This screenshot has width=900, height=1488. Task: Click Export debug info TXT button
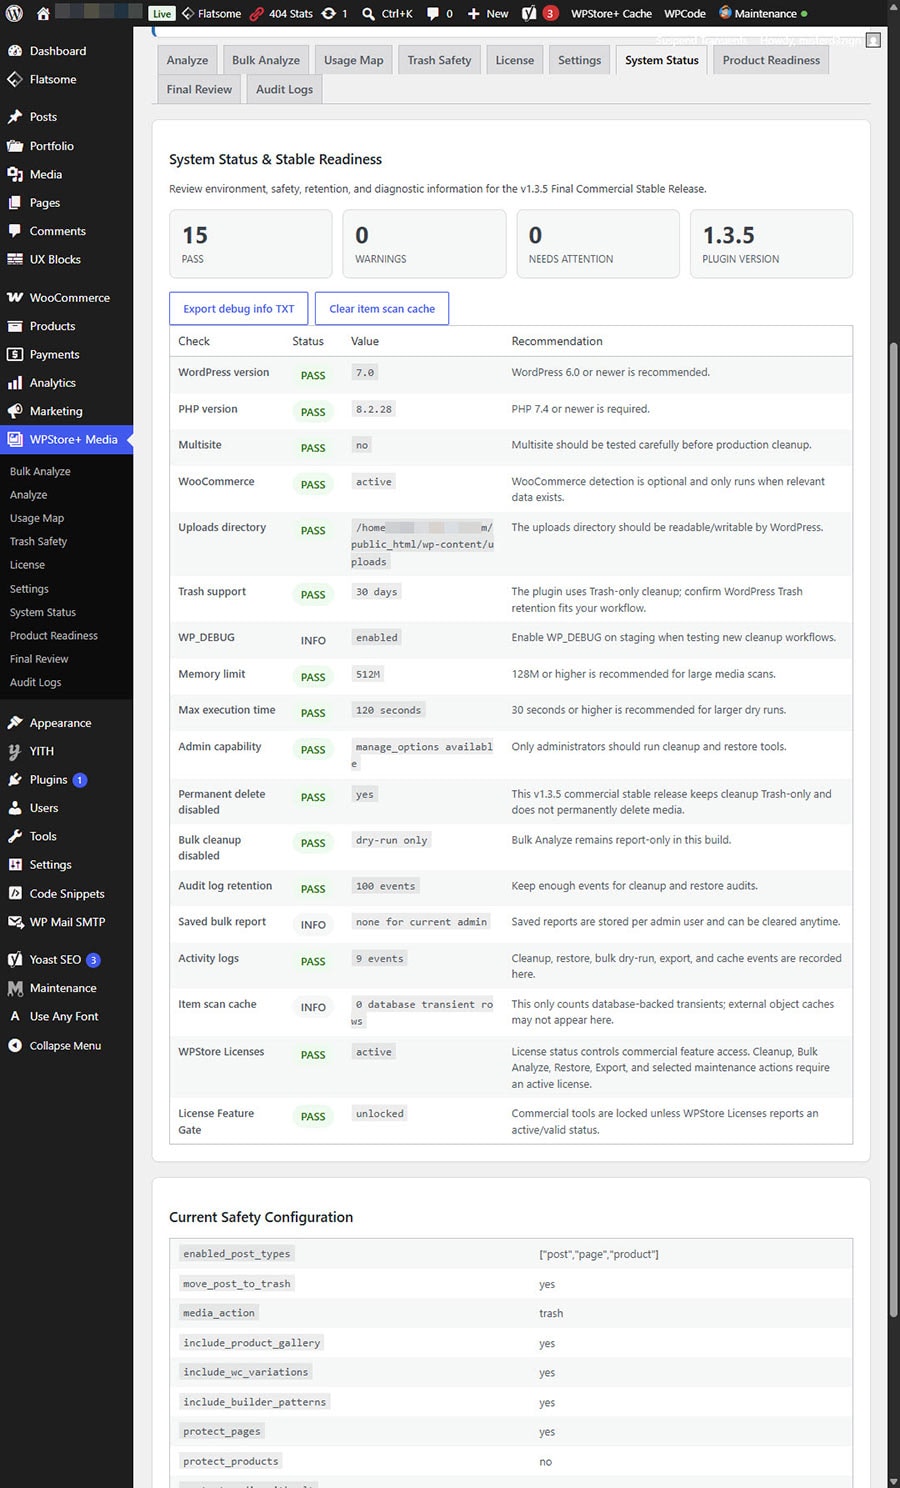[x=239, y=309]
